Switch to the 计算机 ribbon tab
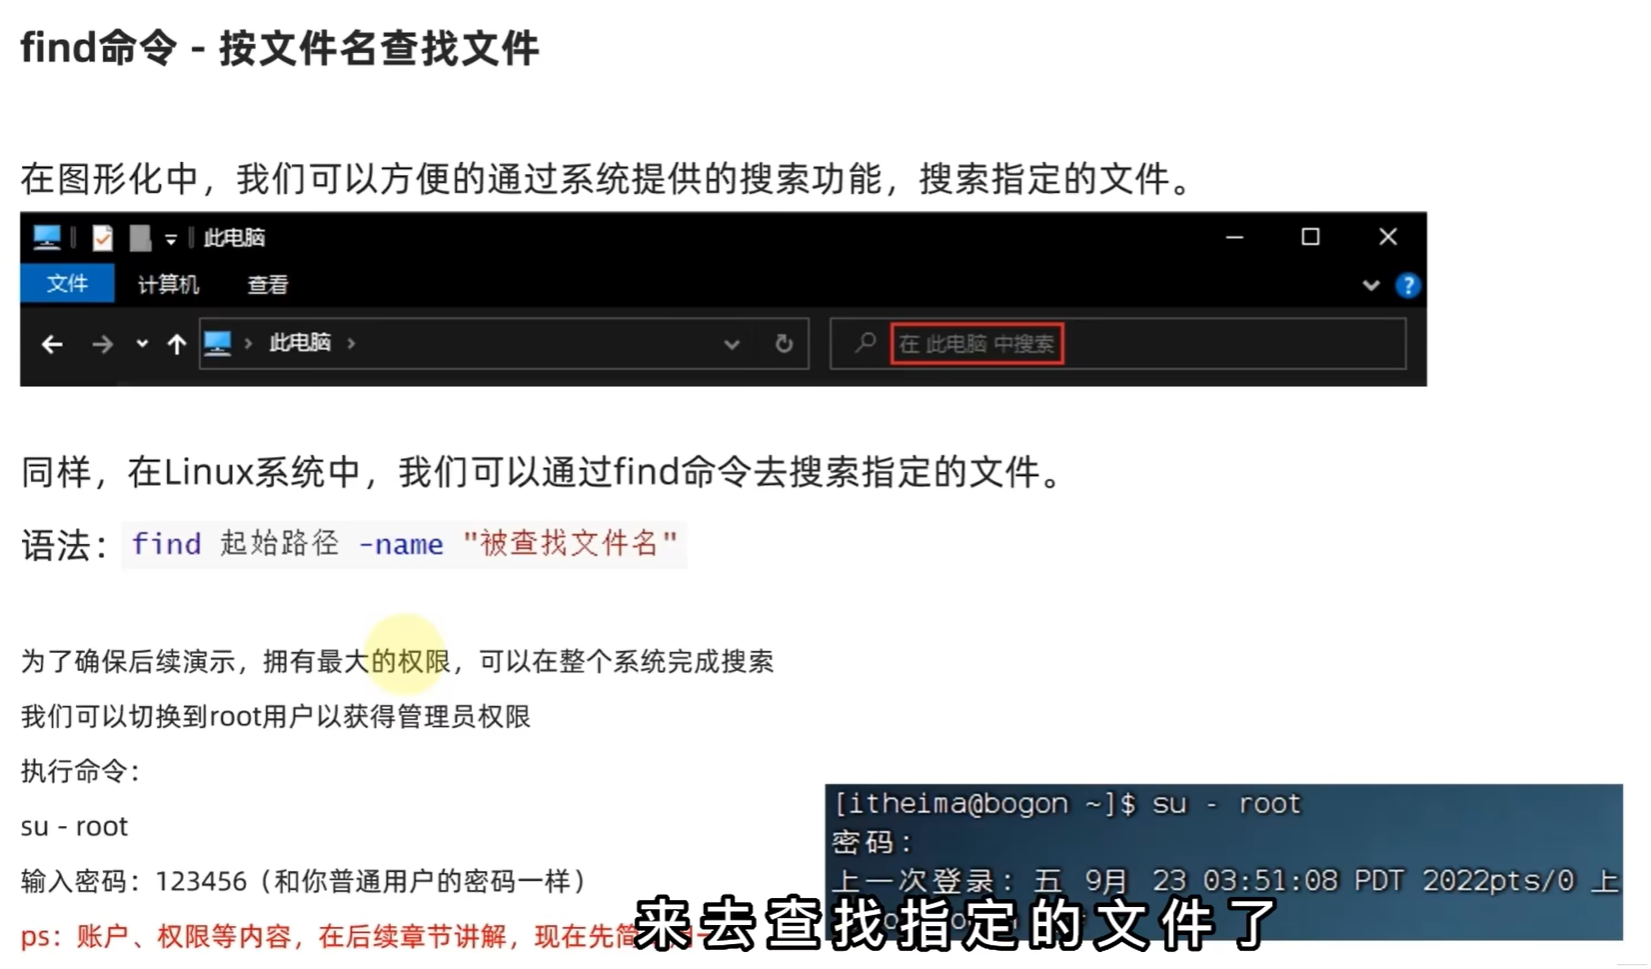Image resolution: width=1651 pixels, height=969 pixels. [x=168, y=285]
